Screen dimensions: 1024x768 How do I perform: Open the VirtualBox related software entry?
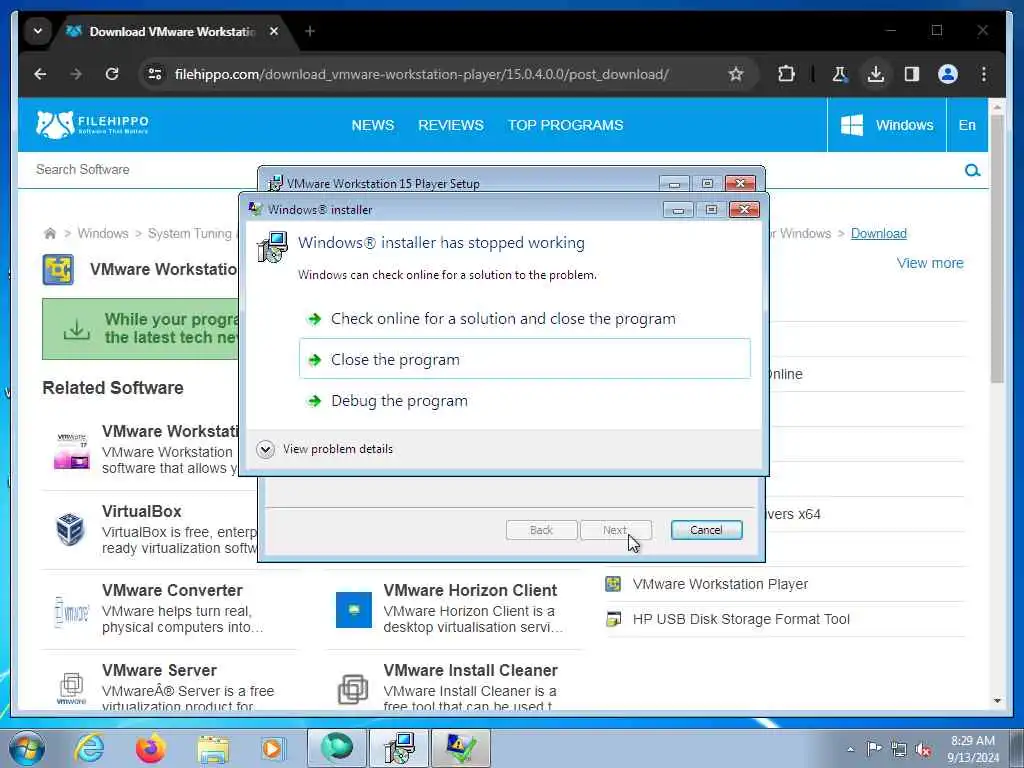142,511
